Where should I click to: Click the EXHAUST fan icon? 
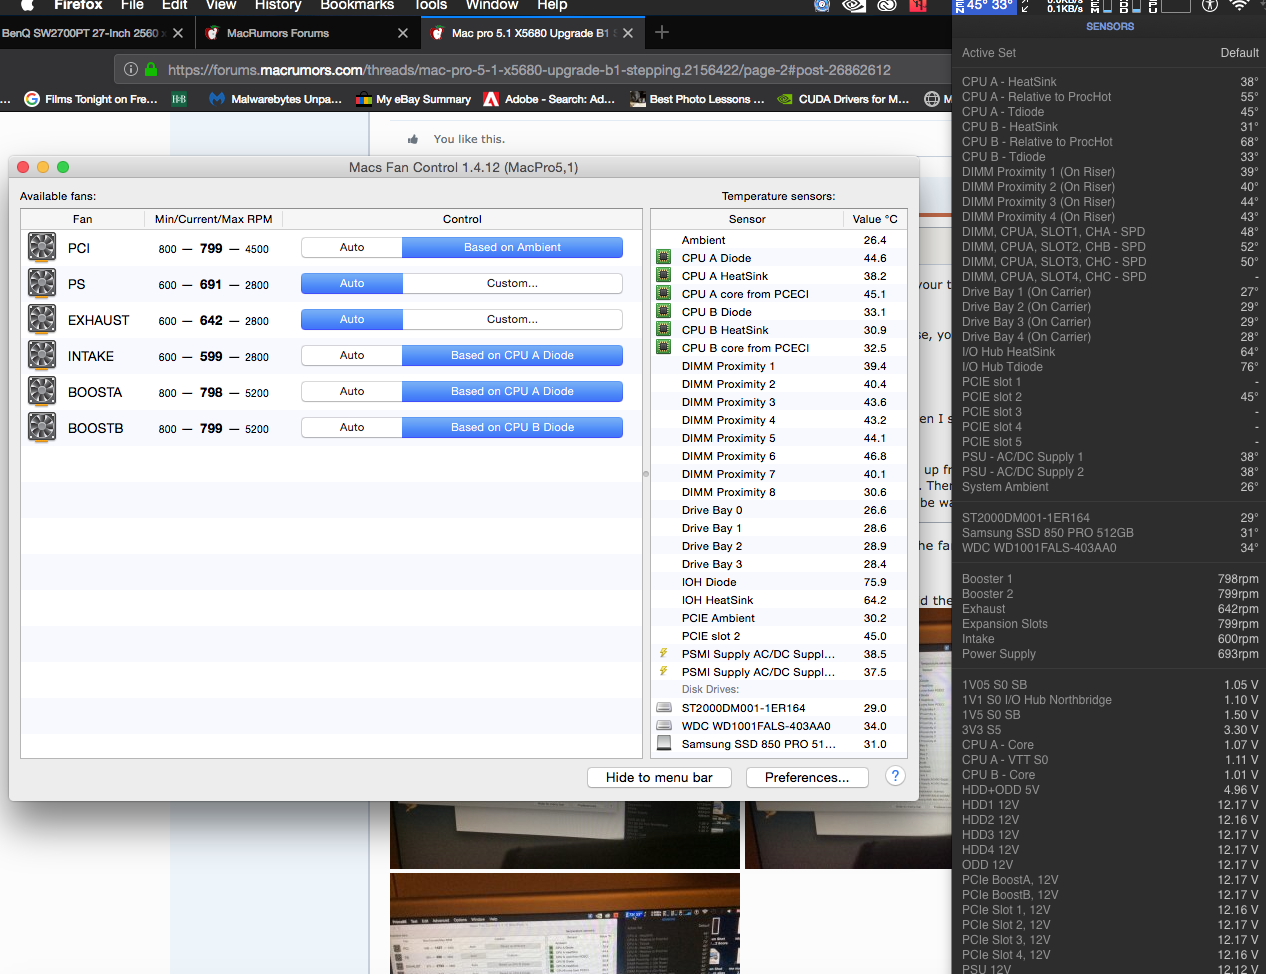(x=42, y=319)
